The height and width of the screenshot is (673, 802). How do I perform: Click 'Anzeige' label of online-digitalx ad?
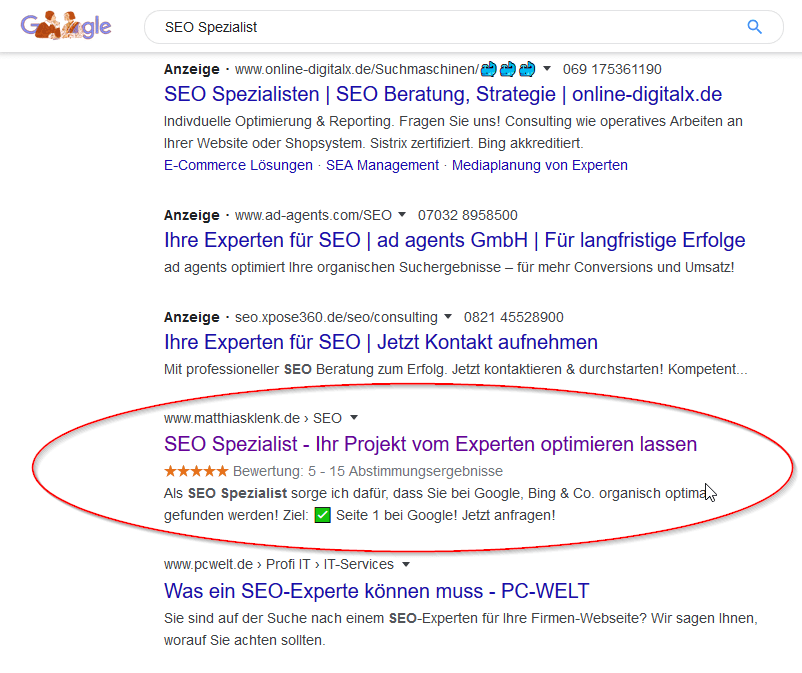192,69
